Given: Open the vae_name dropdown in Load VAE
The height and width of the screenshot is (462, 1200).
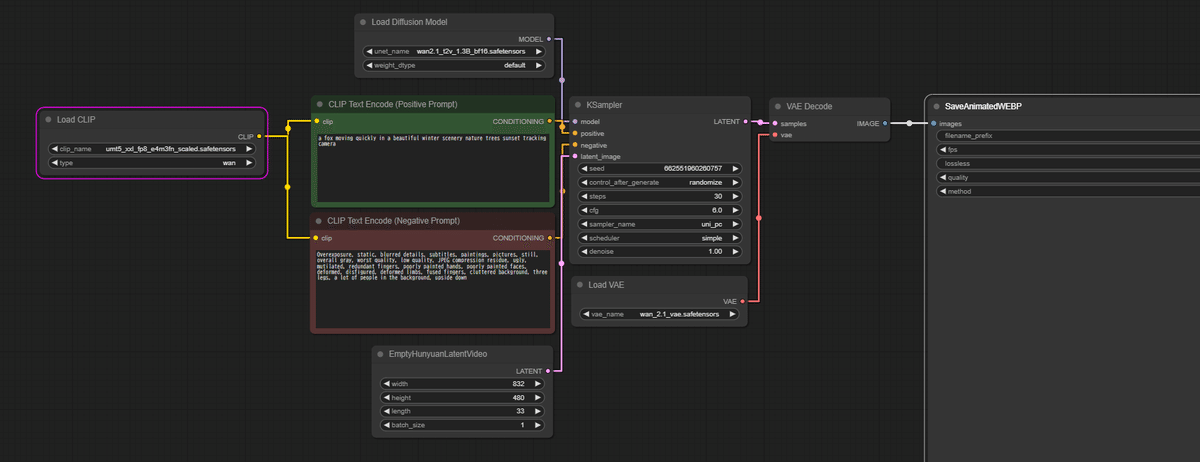Looking at the screenshot, I should point(660,313).
